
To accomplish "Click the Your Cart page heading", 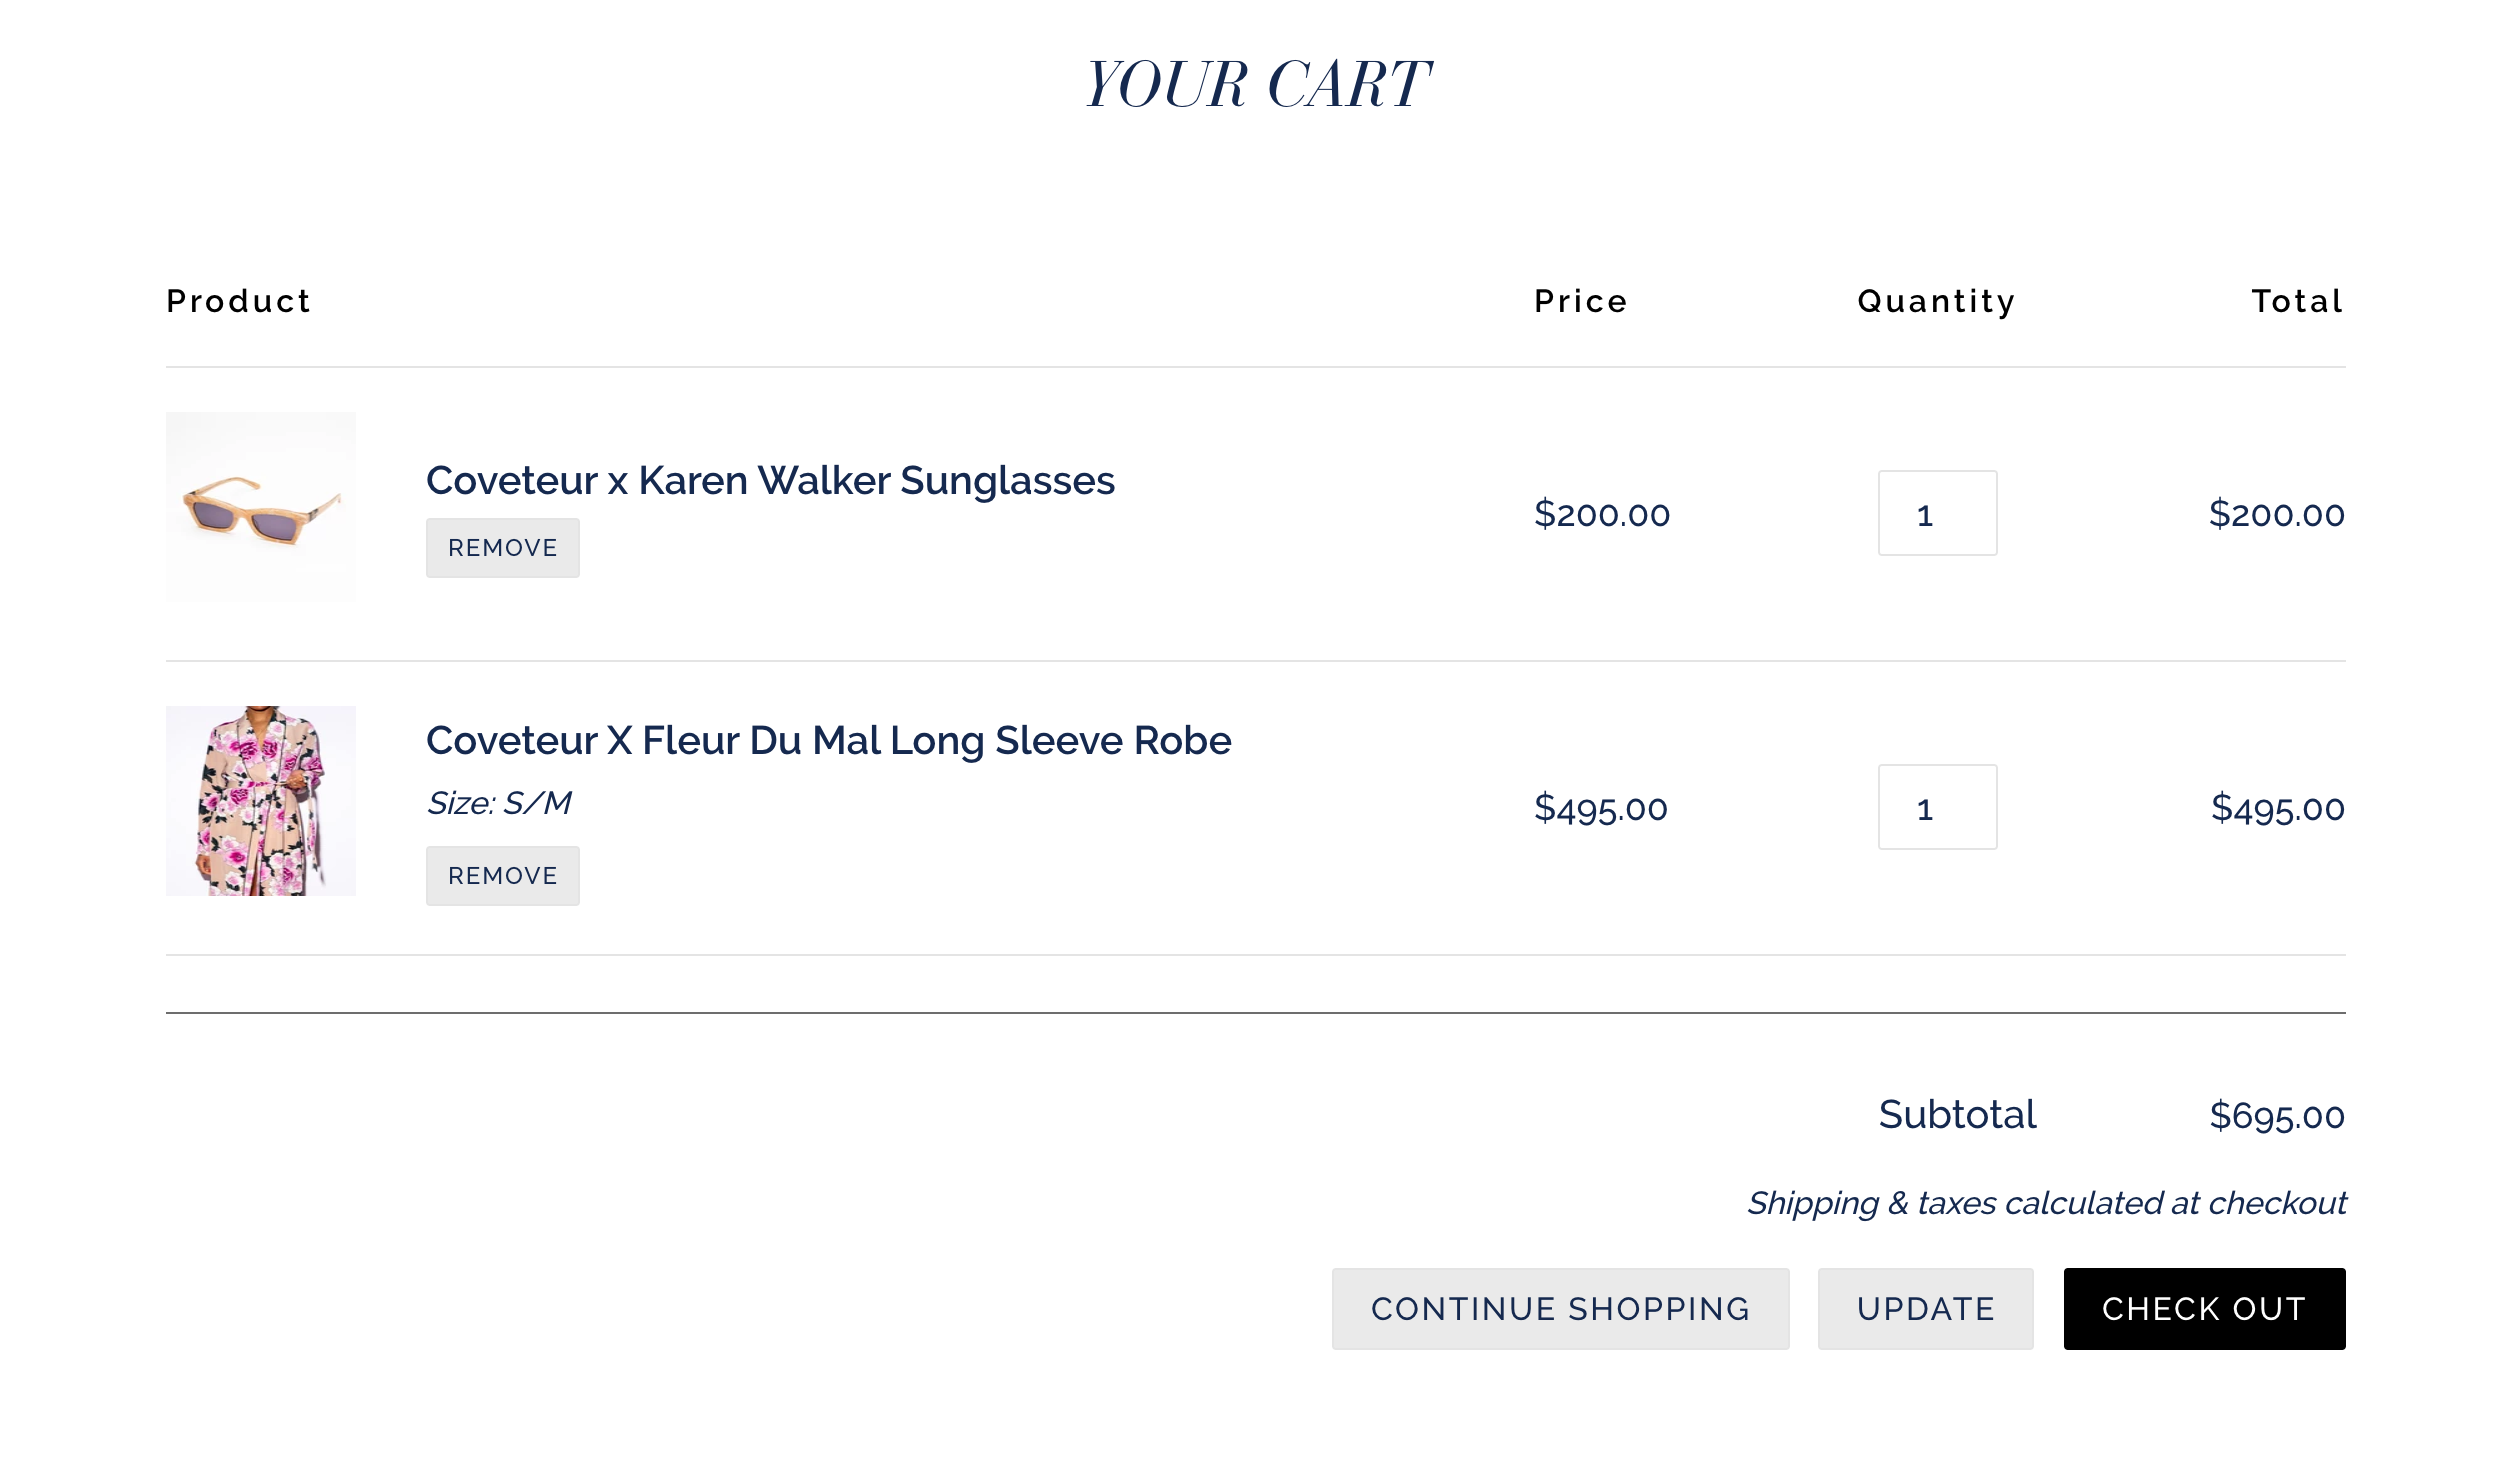I will (1258, 84).
